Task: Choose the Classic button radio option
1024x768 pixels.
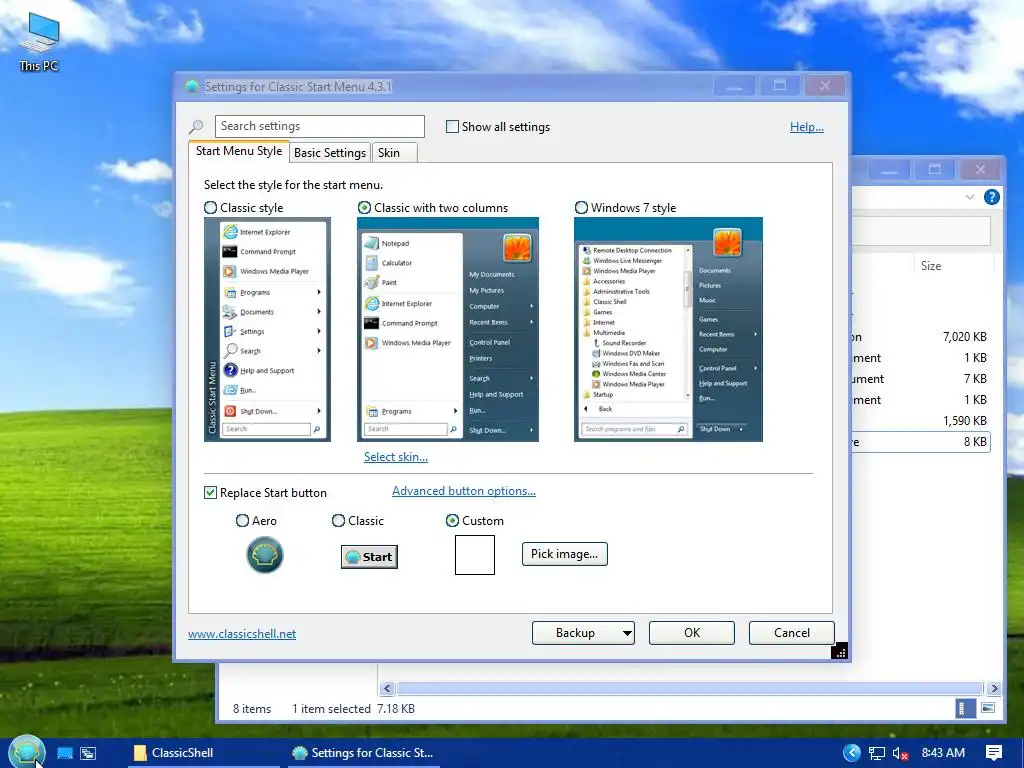Action: (x=338, y=520)
